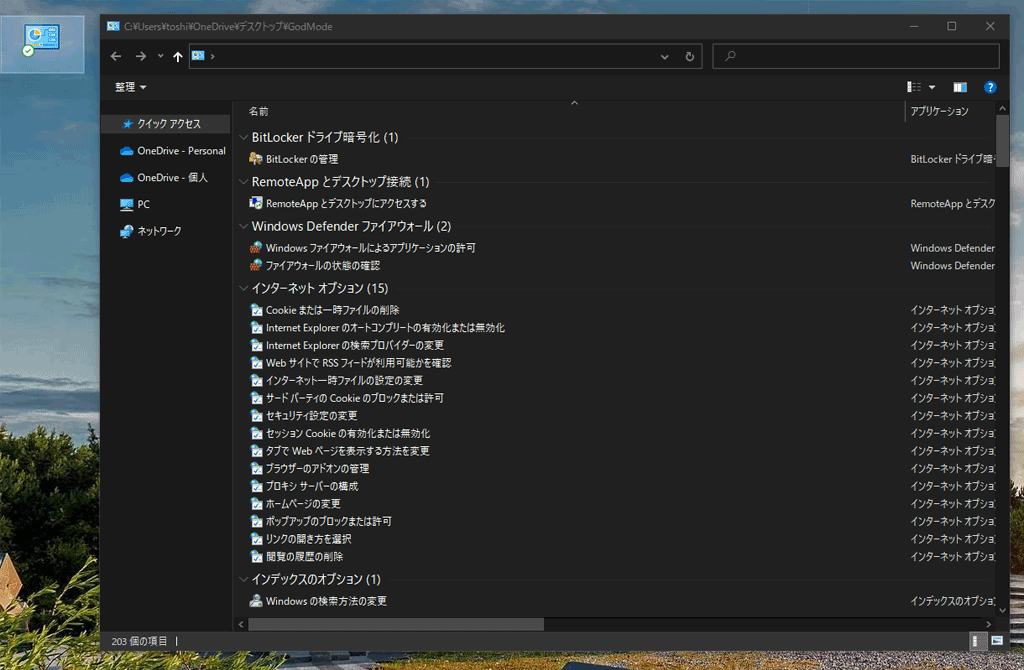Collapse the BitLocker ドライブ暗号化 group
1024x670 pixels.
[x=244, y=137]
